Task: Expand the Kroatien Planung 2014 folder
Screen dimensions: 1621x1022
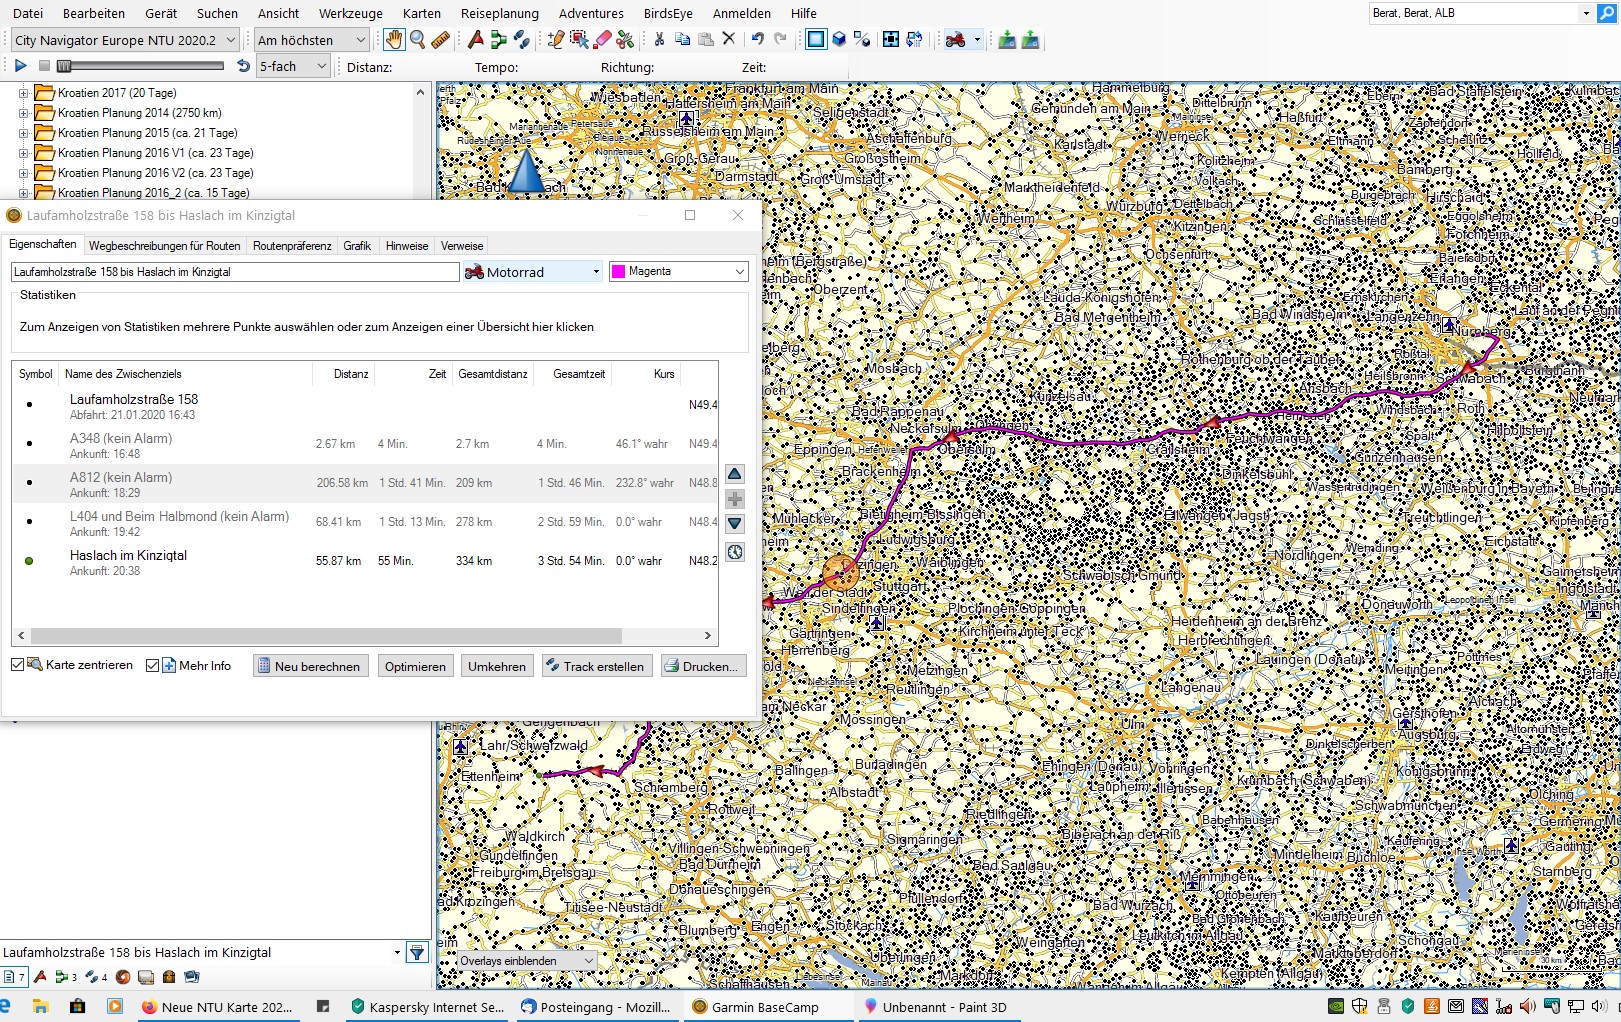Action: click(23, 113)
